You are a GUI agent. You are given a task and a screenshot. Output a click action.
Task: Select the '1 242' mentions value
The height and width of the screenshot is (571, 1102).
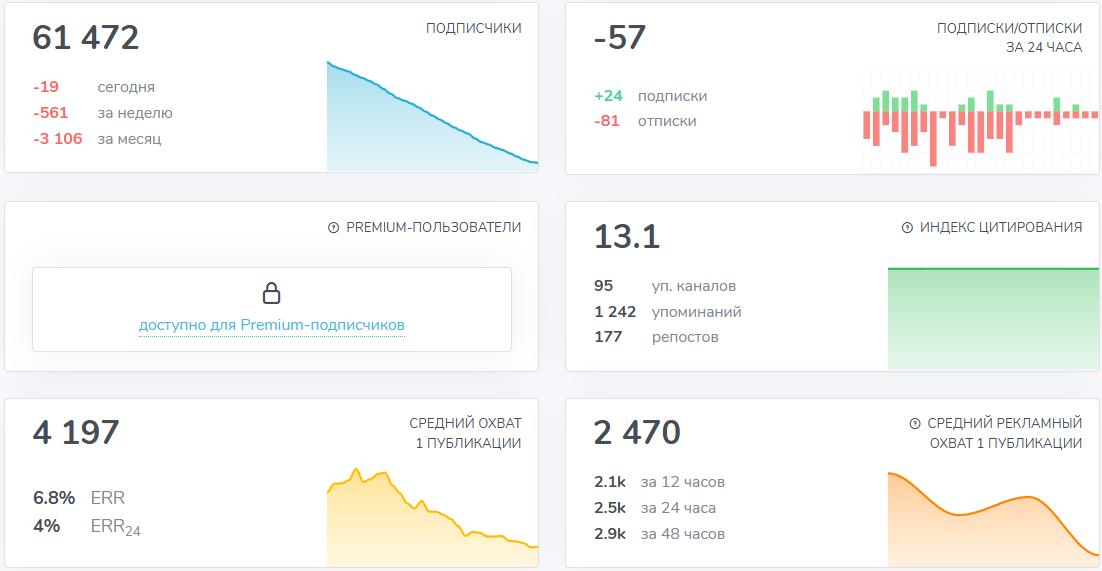615,312
